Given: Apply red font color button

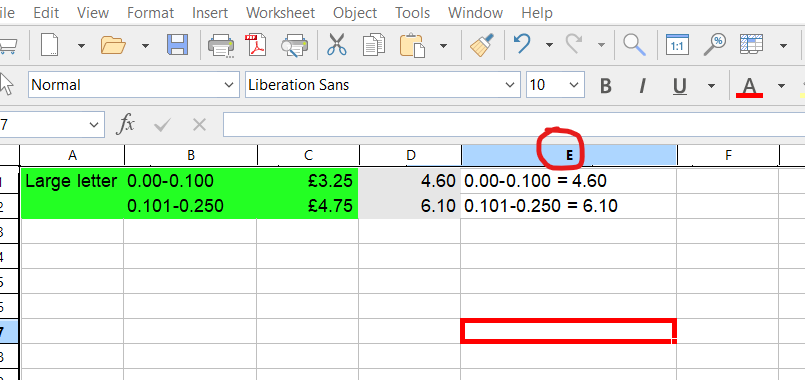Looking at the screenshot, I should (750, 86).
